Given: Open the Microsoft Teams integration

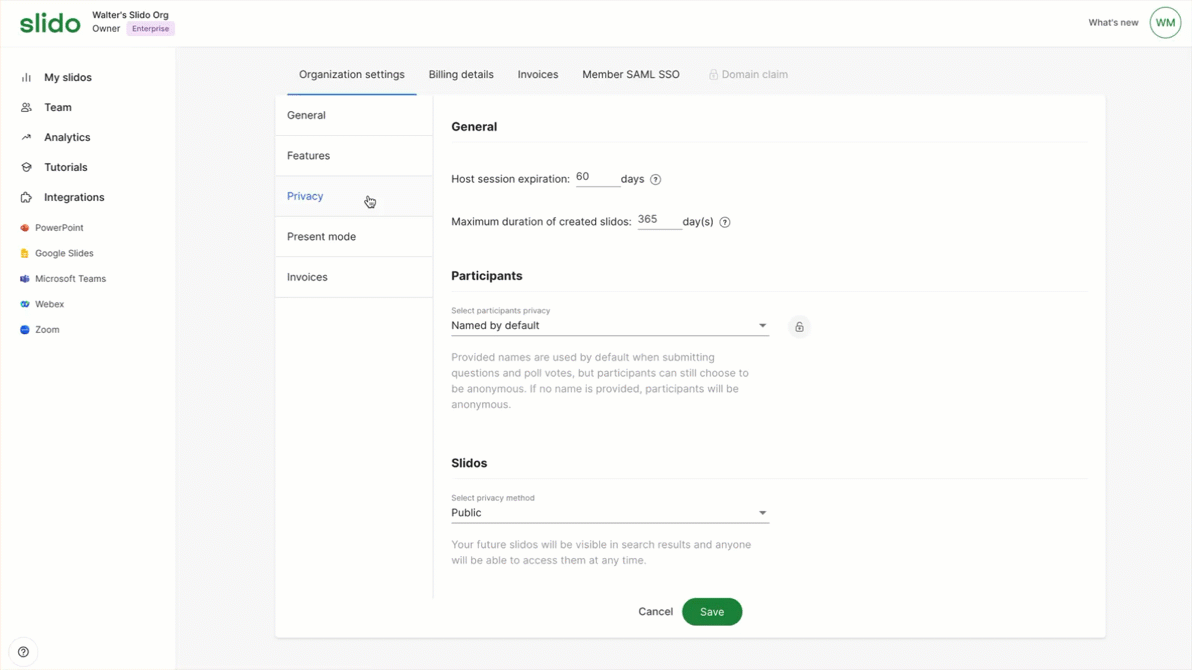Looking at the screenshot, I should (70, 279).
